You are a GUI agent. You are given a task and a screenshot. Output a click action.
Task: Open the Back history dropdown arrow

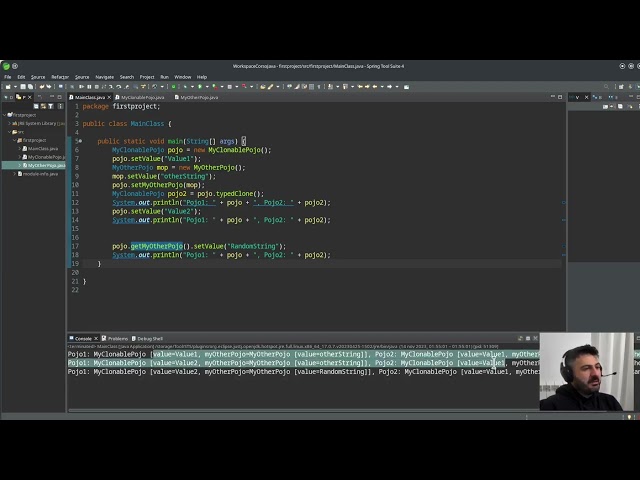382,87
